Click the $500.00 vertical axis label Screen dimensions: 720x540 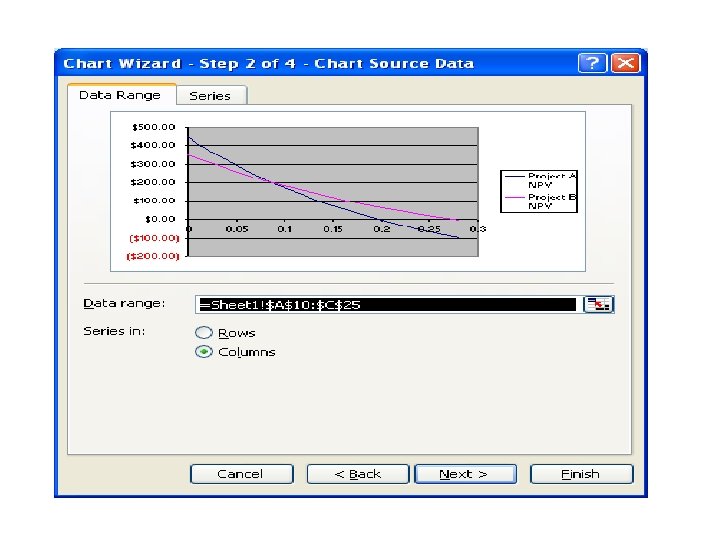[154, 127]
